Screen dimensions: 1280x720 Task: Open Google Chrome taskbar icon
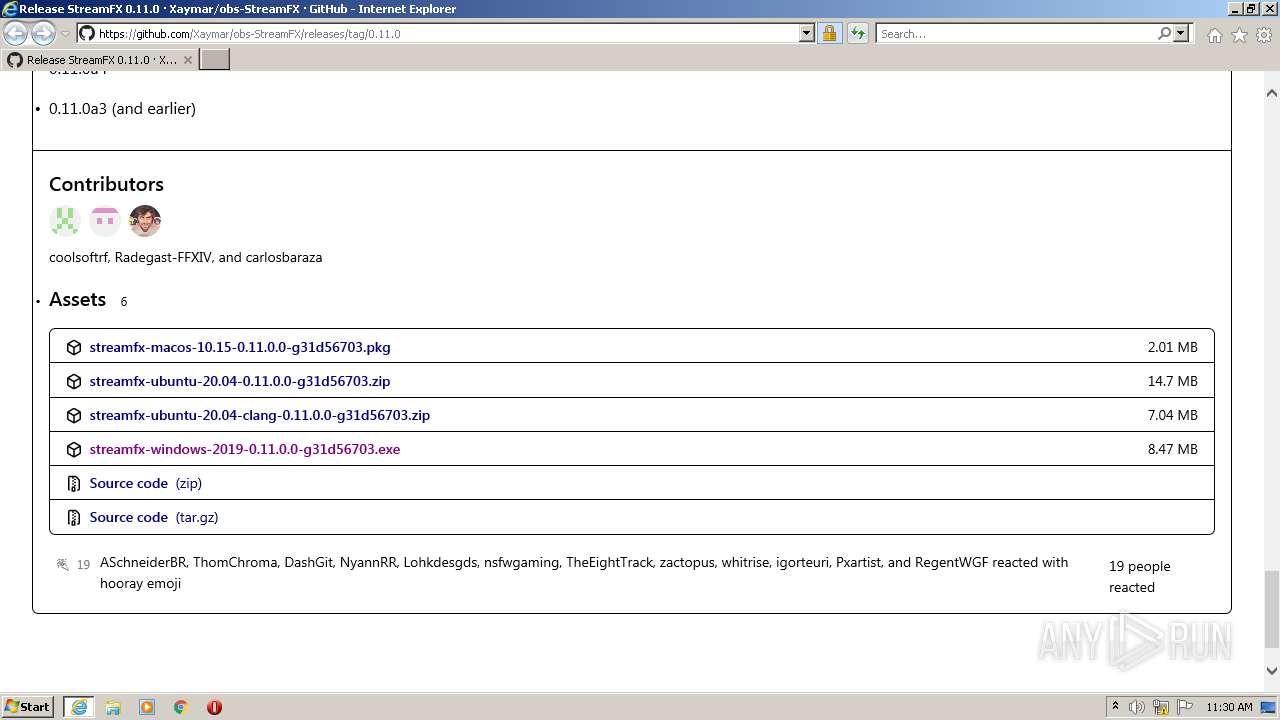point(181,707)
